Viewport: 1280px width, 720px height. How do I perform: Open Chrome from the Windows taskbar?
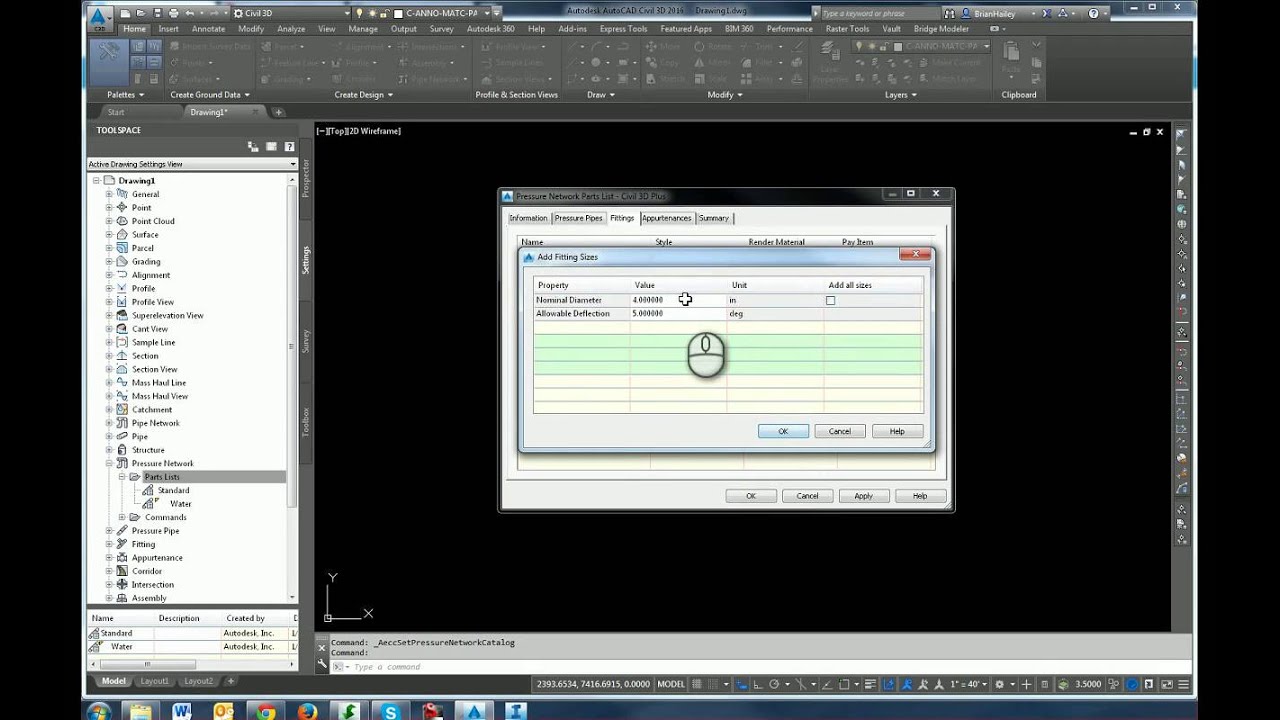click(x=266, y=711)
